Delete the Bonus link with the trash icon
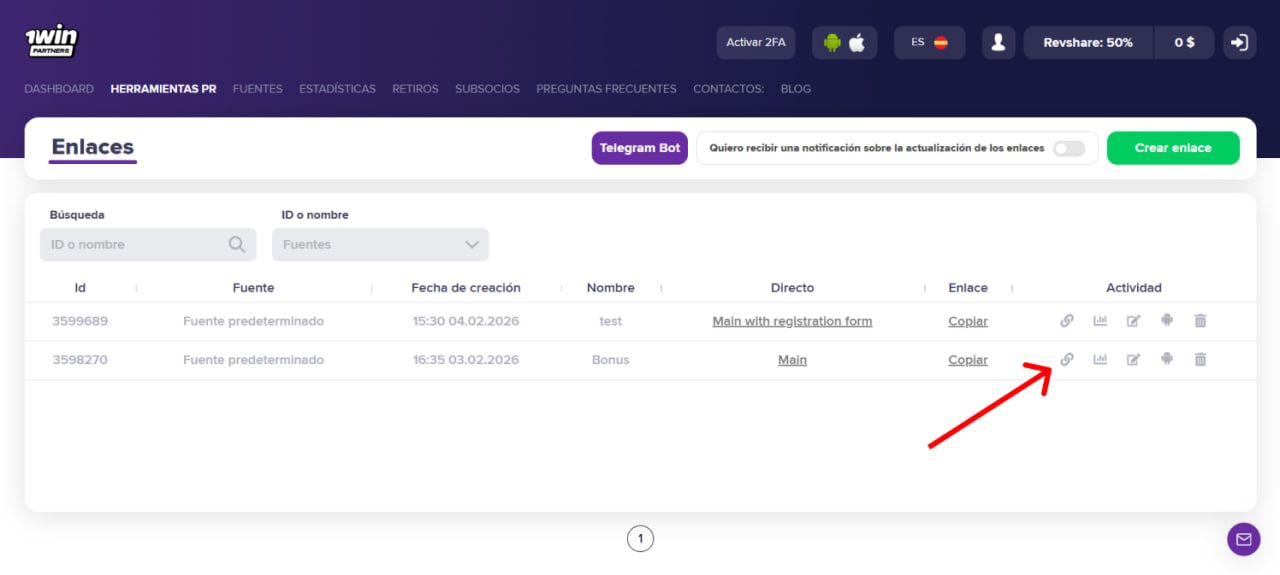The height and width of the screenshot is (575, 1280). pyautogui.click(x=1200, y=360)
